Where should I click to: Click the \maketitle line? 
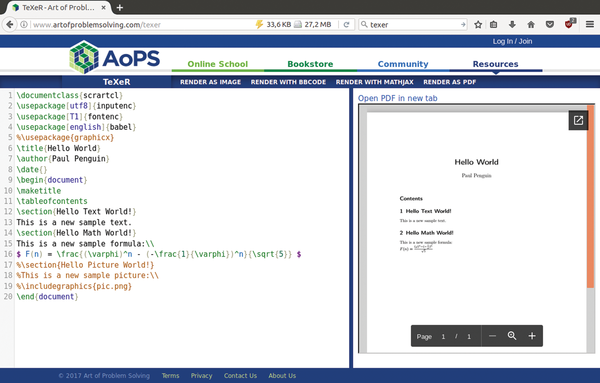(x=39, y=191)
